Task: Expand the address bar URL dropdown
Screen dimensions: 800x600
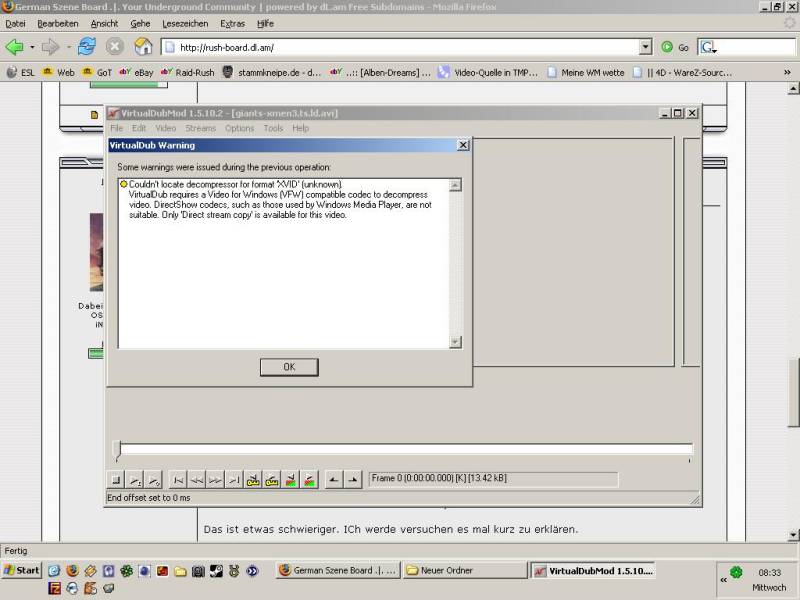Action: pos(646,47)
